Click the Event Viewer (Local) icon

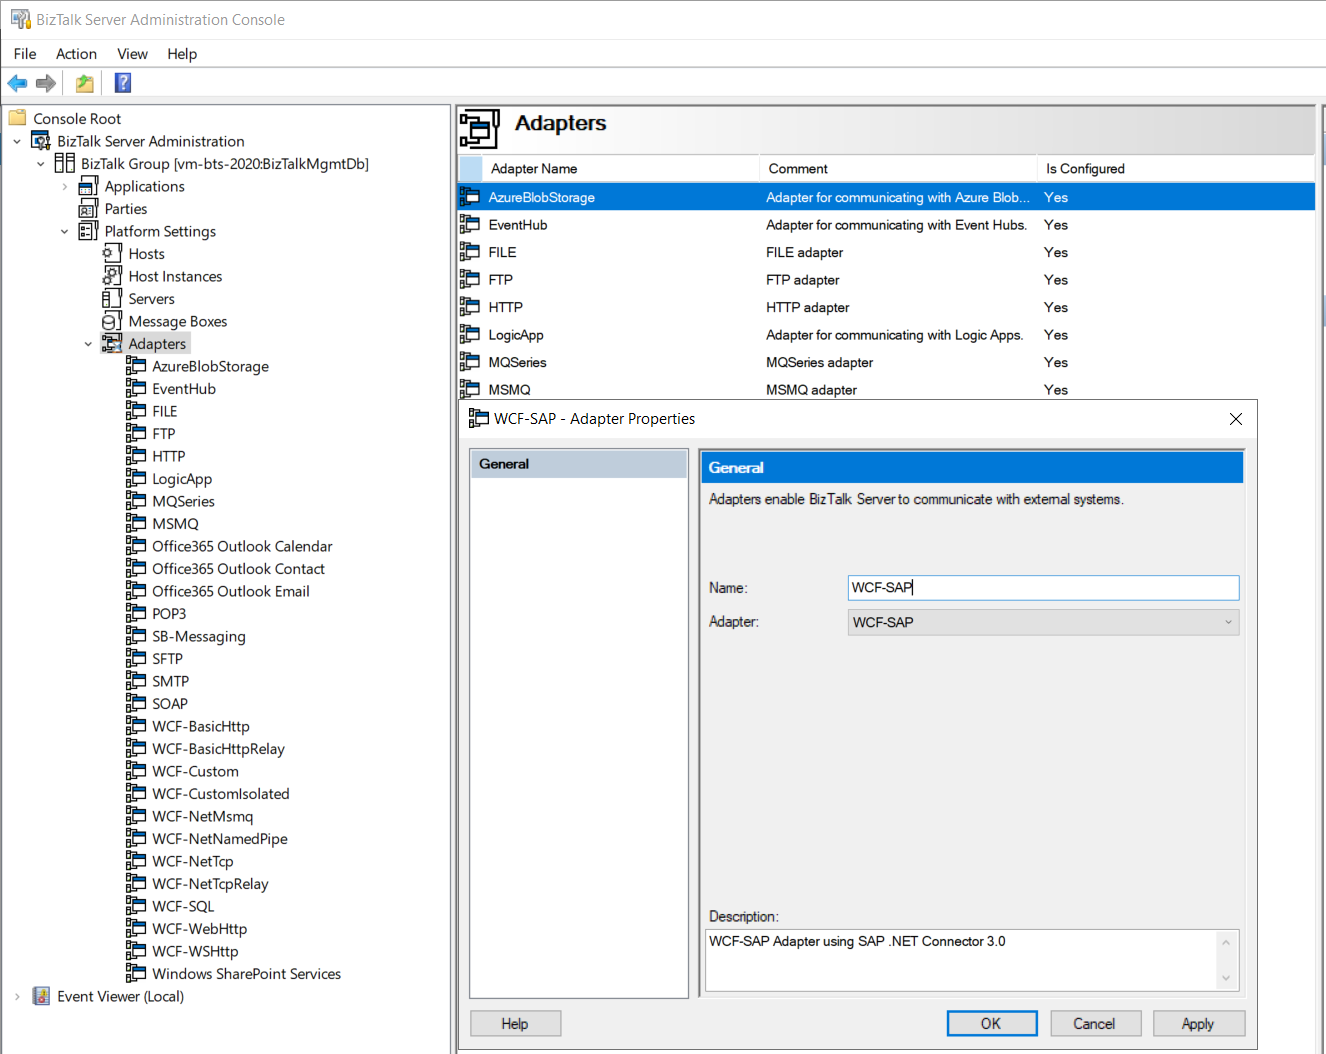point(41,996)
